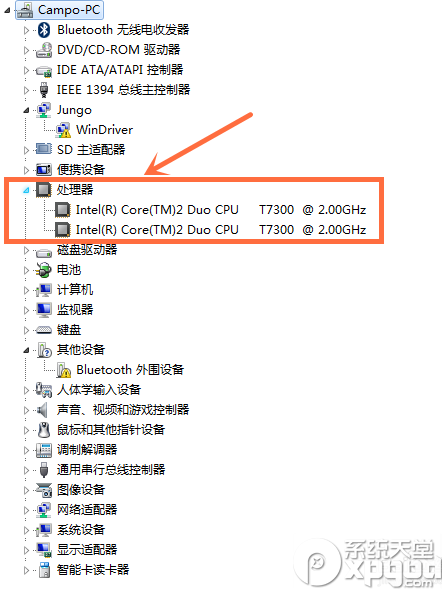Select the second Intel Core2 Duo T7300 entry
This screenshot has width=442, height=590.
(x=220, y=230)
